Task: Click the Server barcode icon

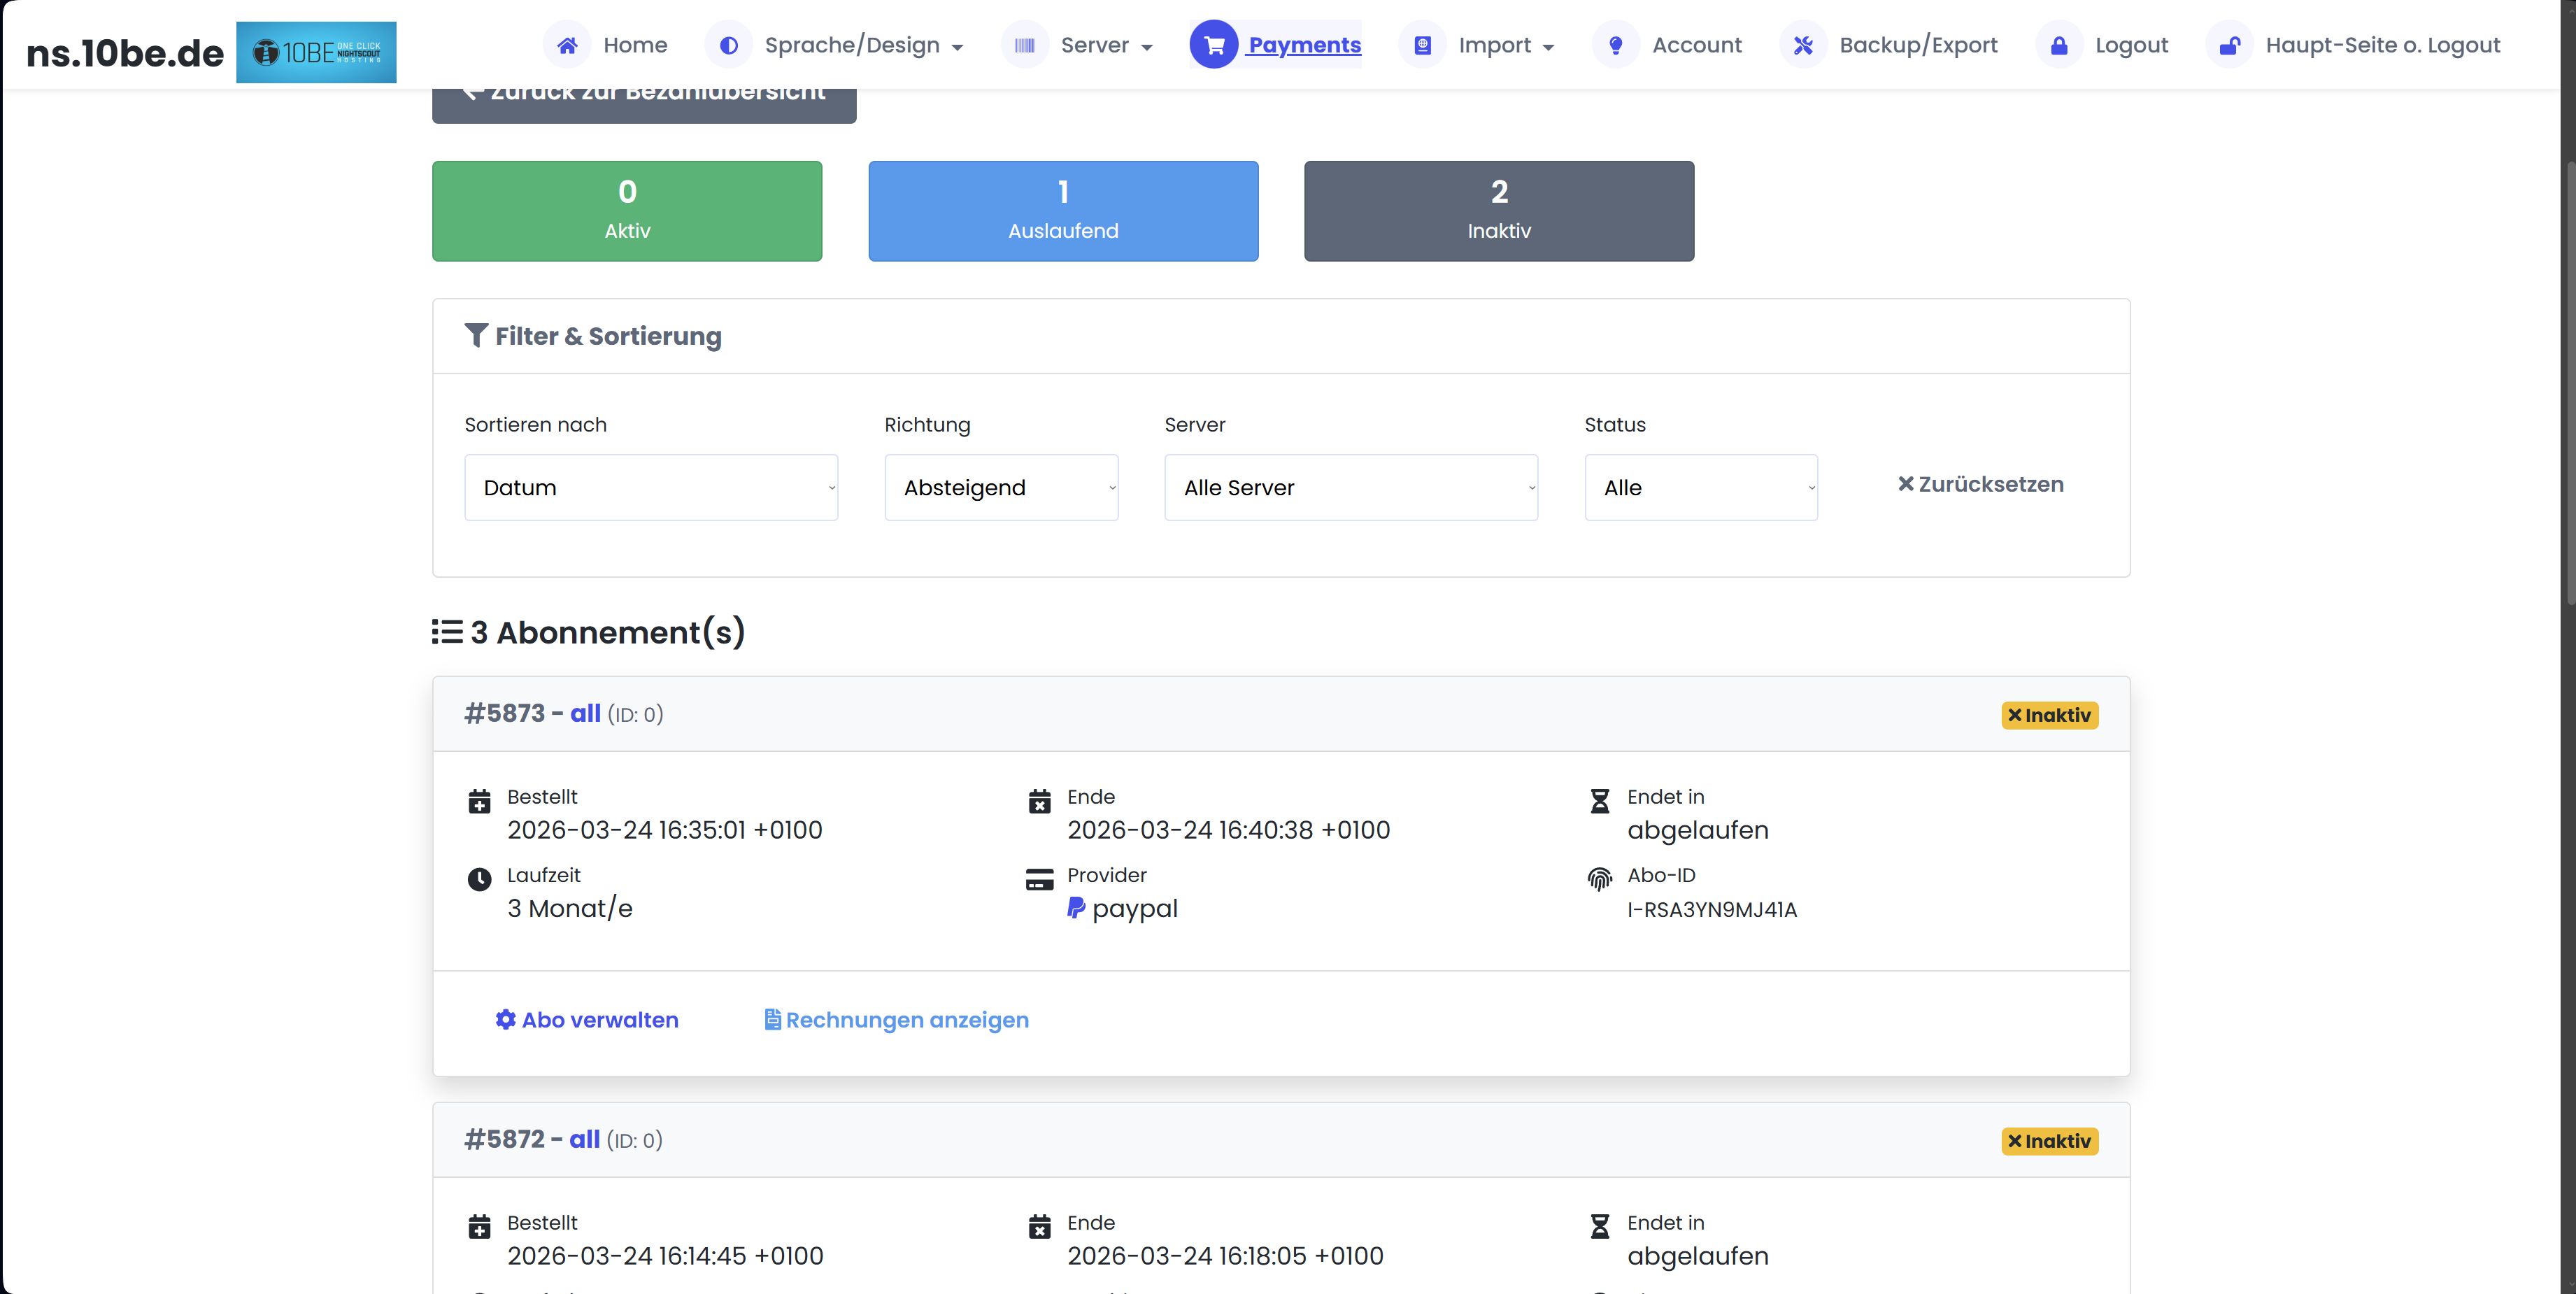Action: (x=1025, y=44)
